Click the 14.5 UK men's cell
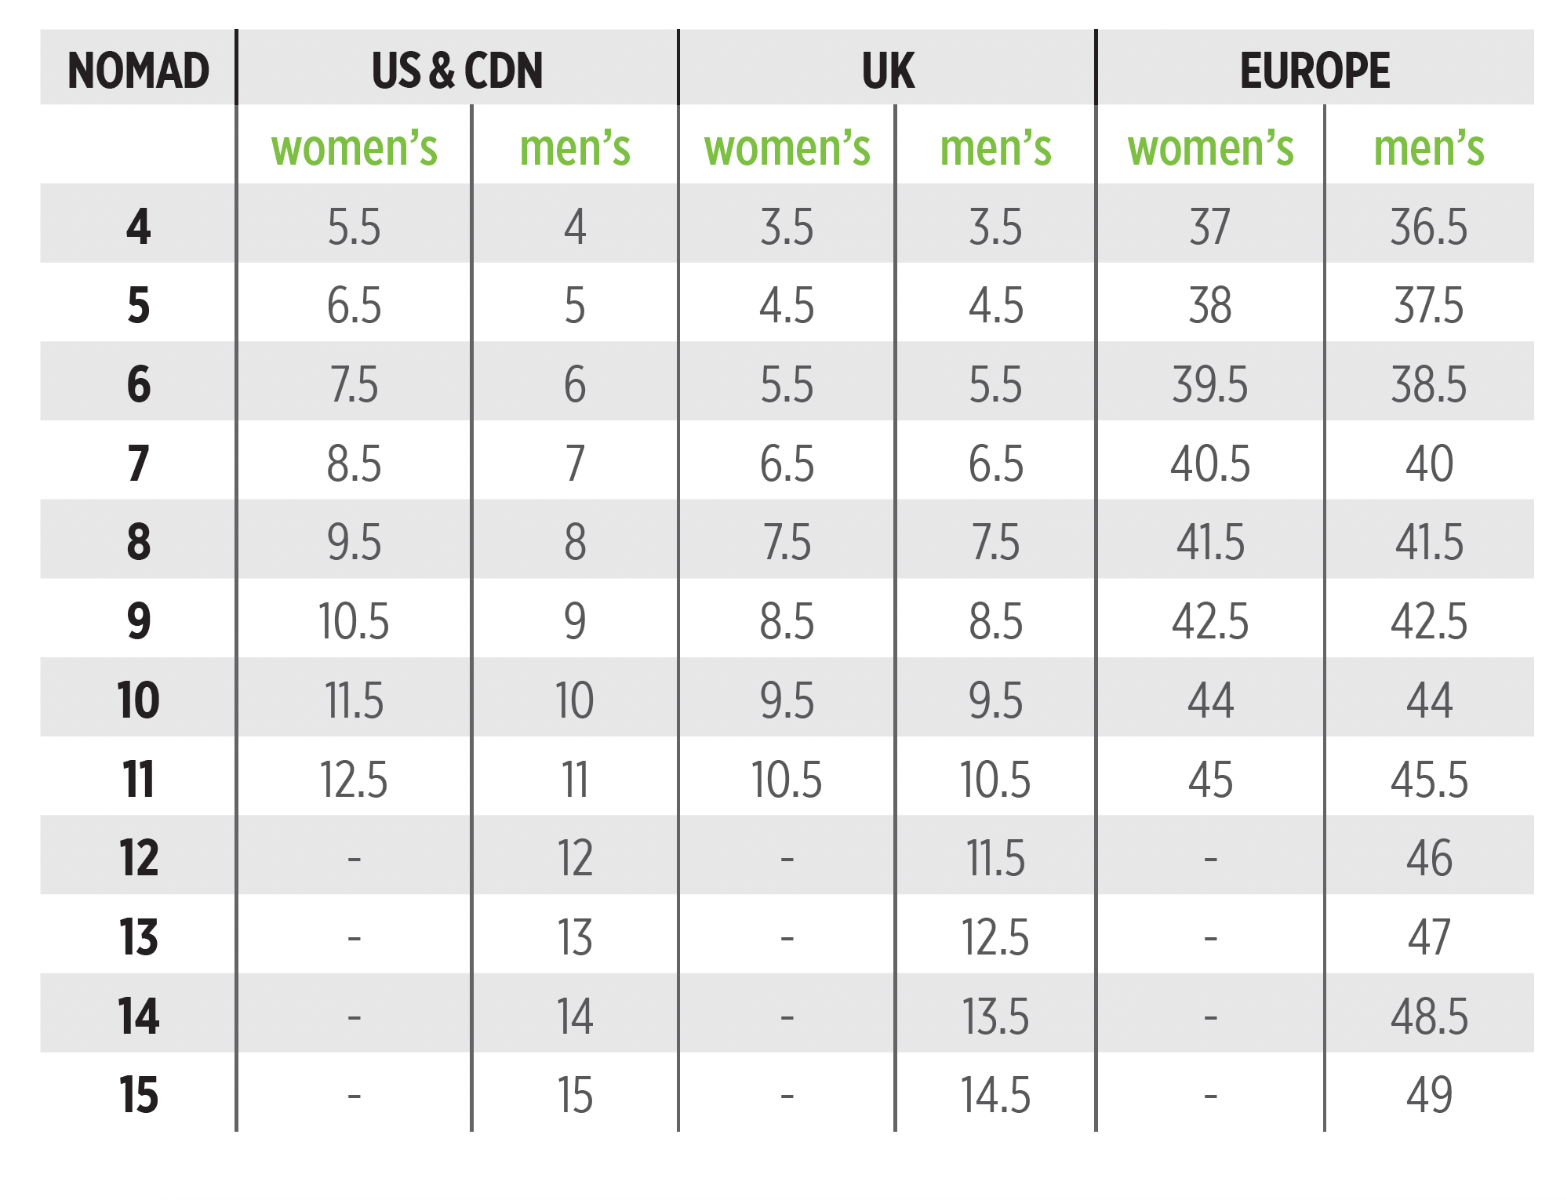1567x1200 pixels. (995, 1095)
